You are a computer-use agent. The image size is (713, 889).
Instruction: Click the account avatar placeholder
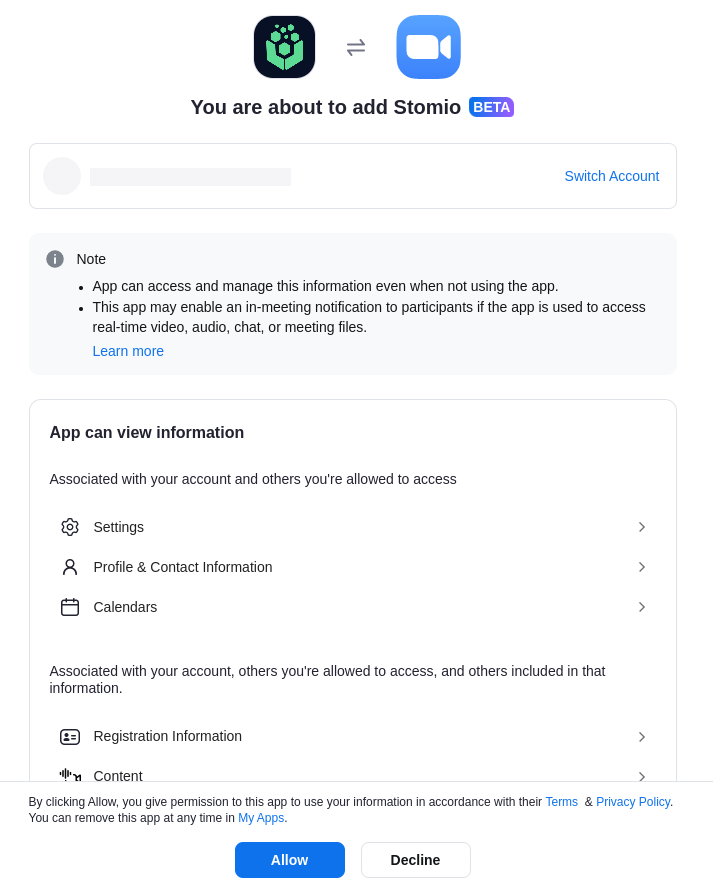tap(62, 176)
